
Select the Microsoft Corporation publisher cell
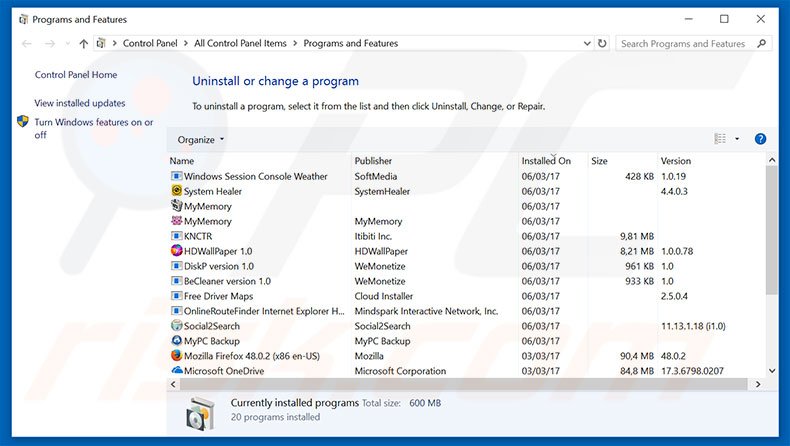(400, 371)
